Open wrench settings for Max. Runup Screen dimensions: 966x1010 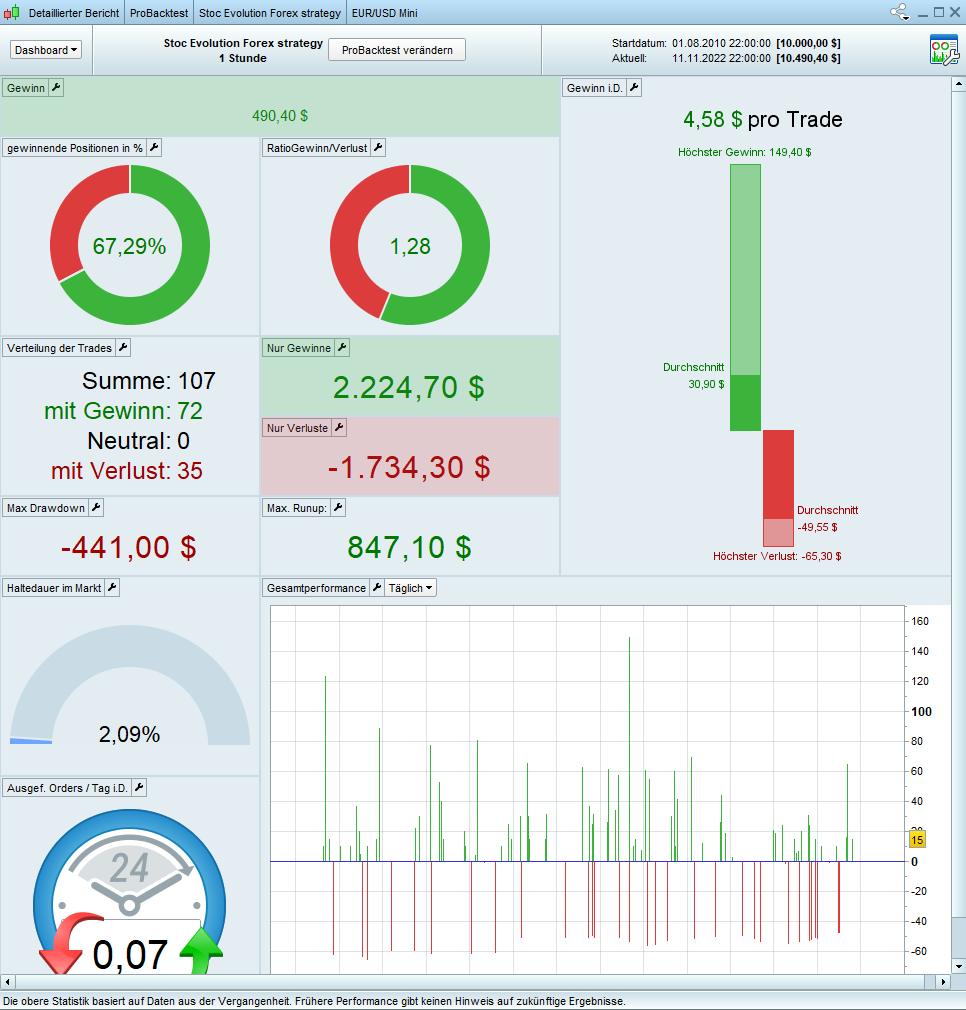[x=337, y=508]
